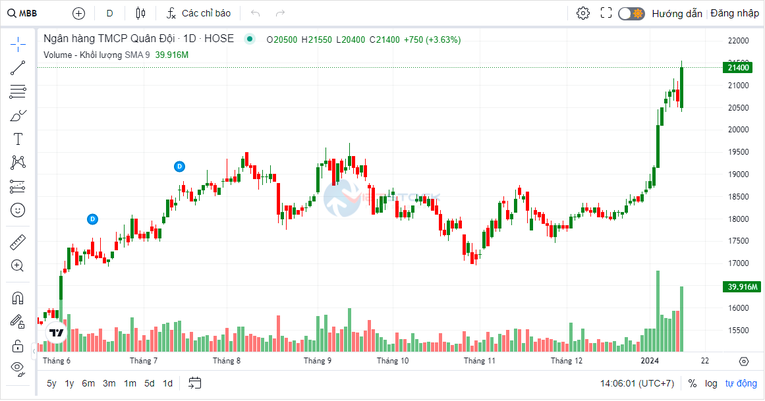Screen dimensions: 765x401
Task: Select Volume - Khối lượng SMA 9 legend
Action: pos(97,55)
